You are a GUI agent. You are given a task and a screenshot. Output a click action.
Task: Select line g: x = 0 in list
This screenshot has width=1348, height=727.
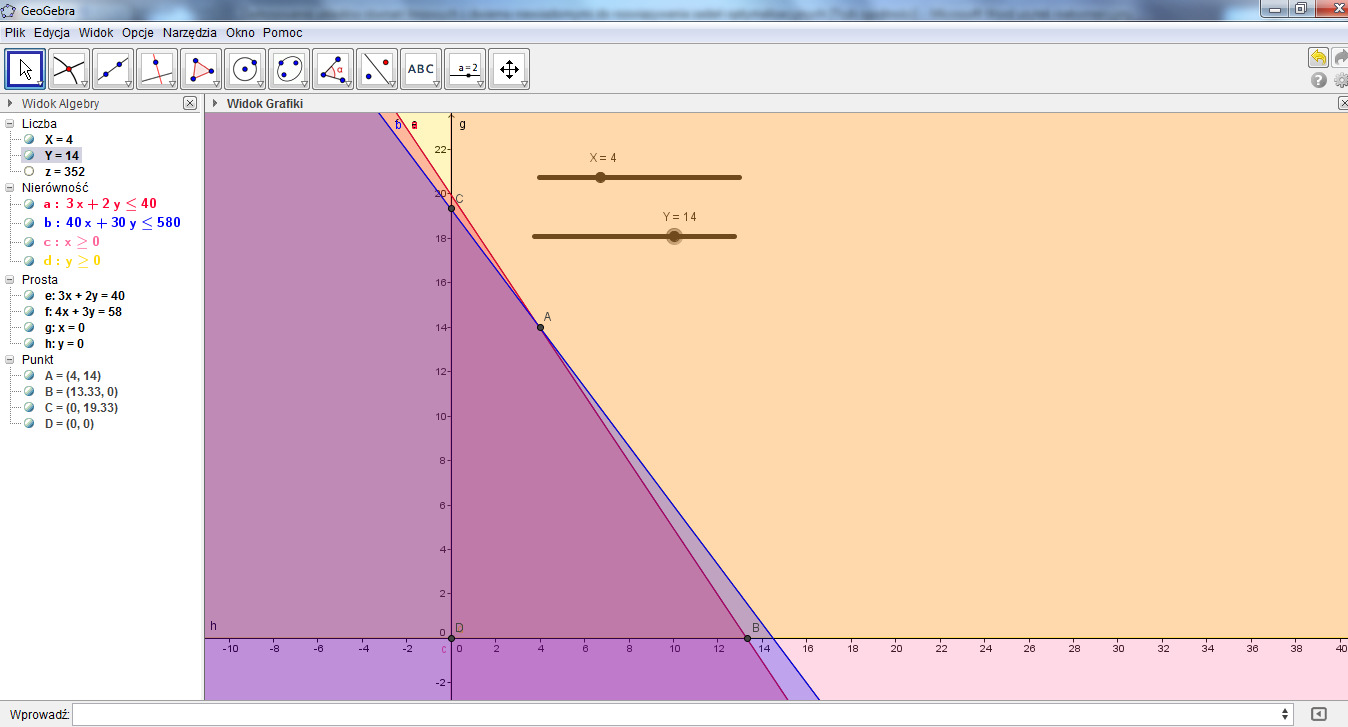click(x=64, y=328)
